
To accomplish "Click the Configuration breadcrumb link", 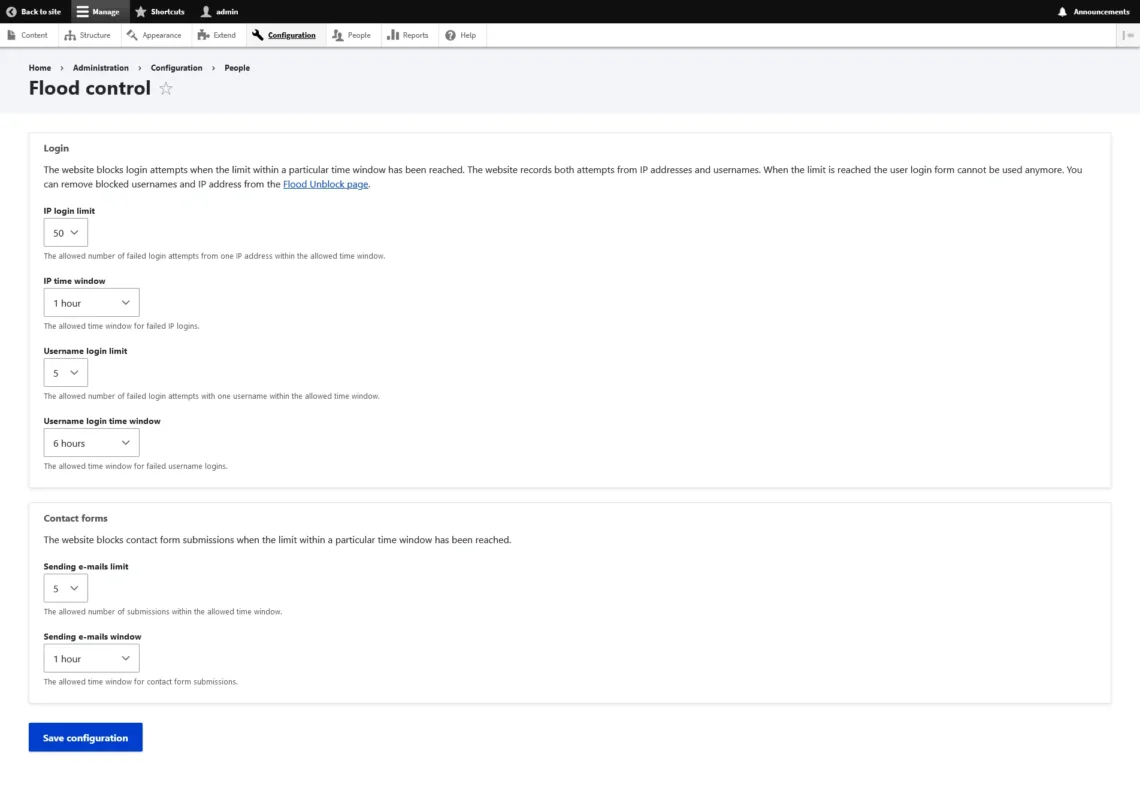I will (x=176, y=68).
